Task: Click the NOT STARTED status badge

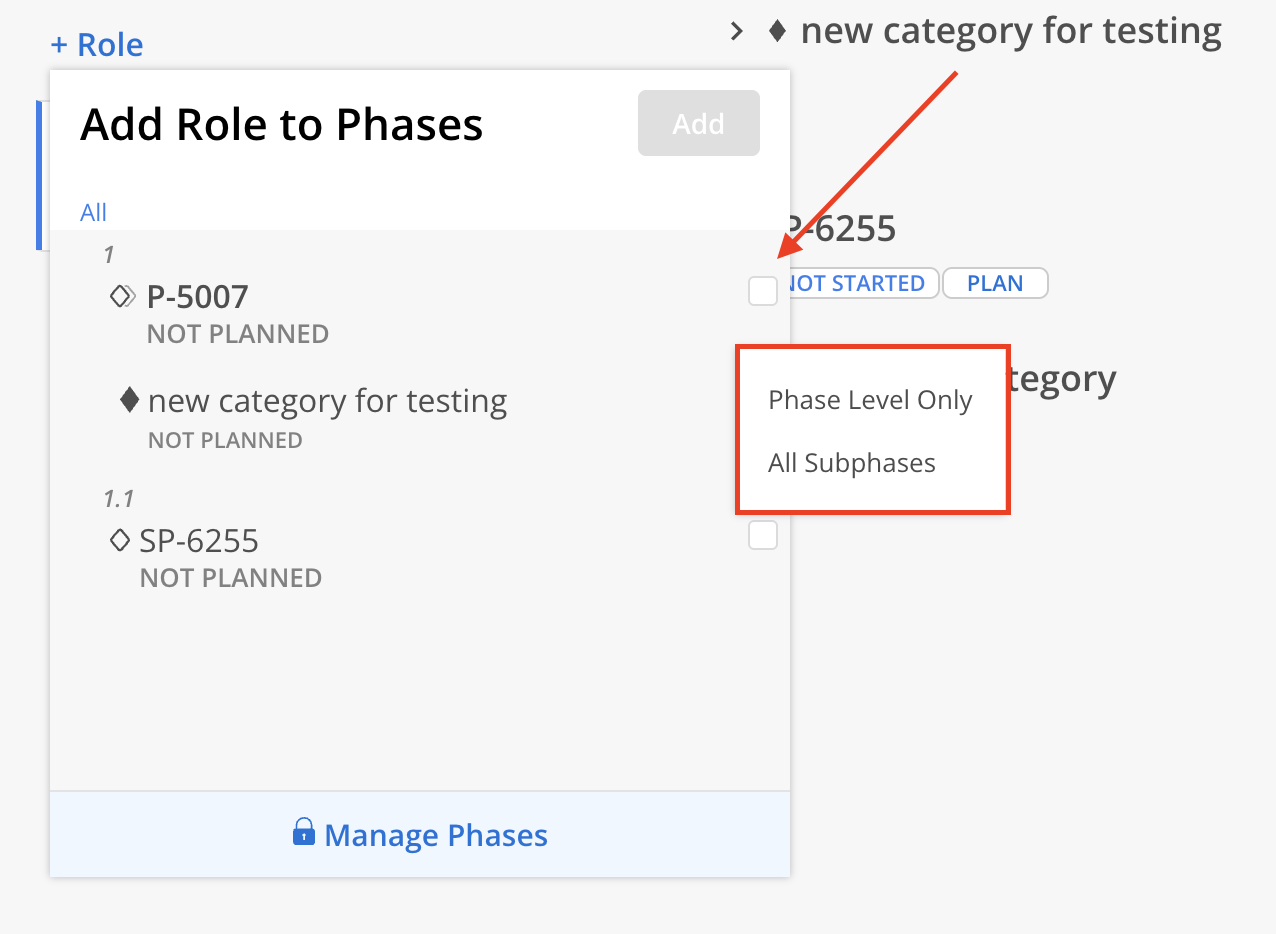Action: click(857, 283)
